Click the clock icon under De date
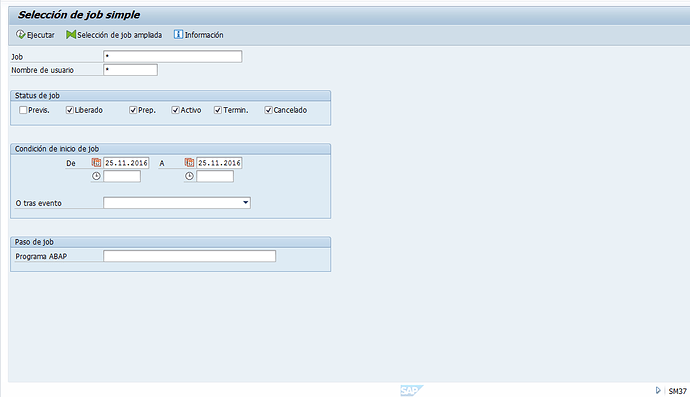This screenshot has height=397, width=690. pos(96,176)
